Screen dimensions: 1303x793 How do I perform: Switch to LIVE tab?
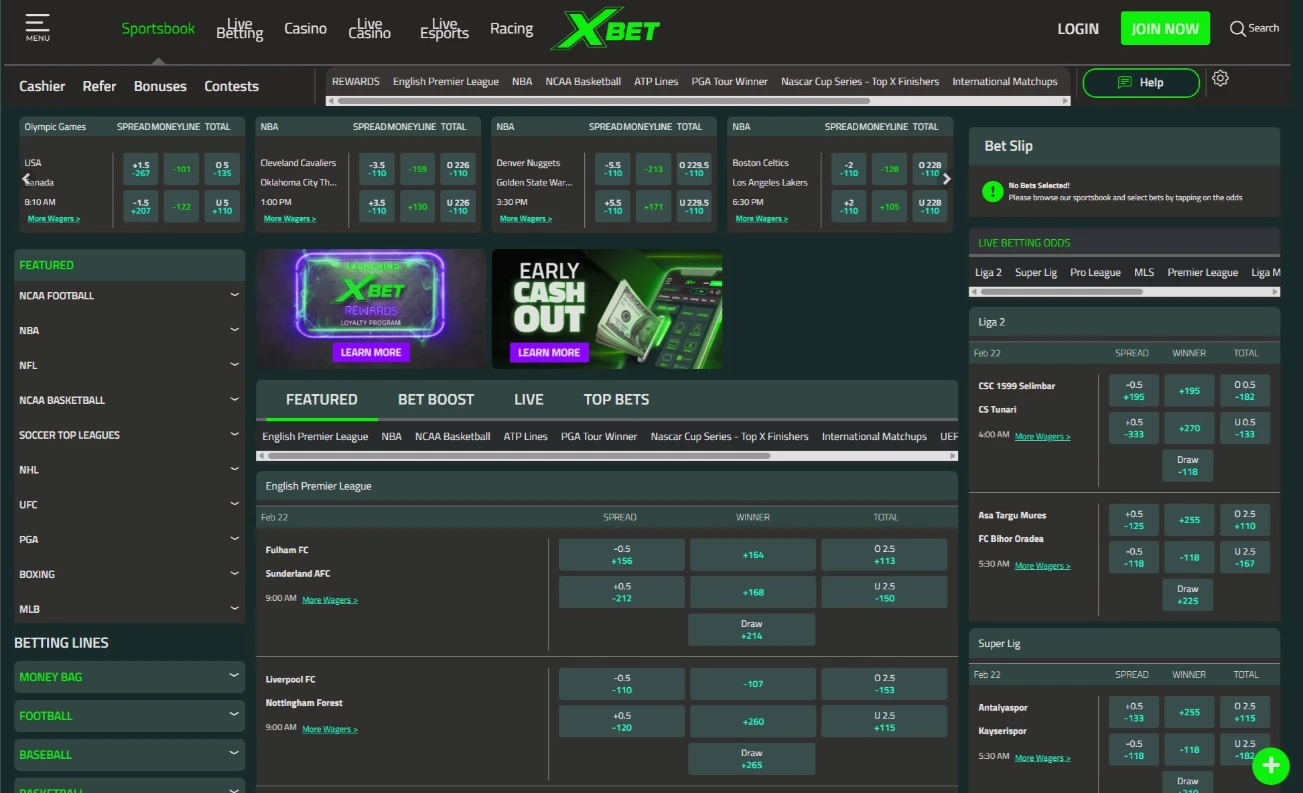[529, 399]
